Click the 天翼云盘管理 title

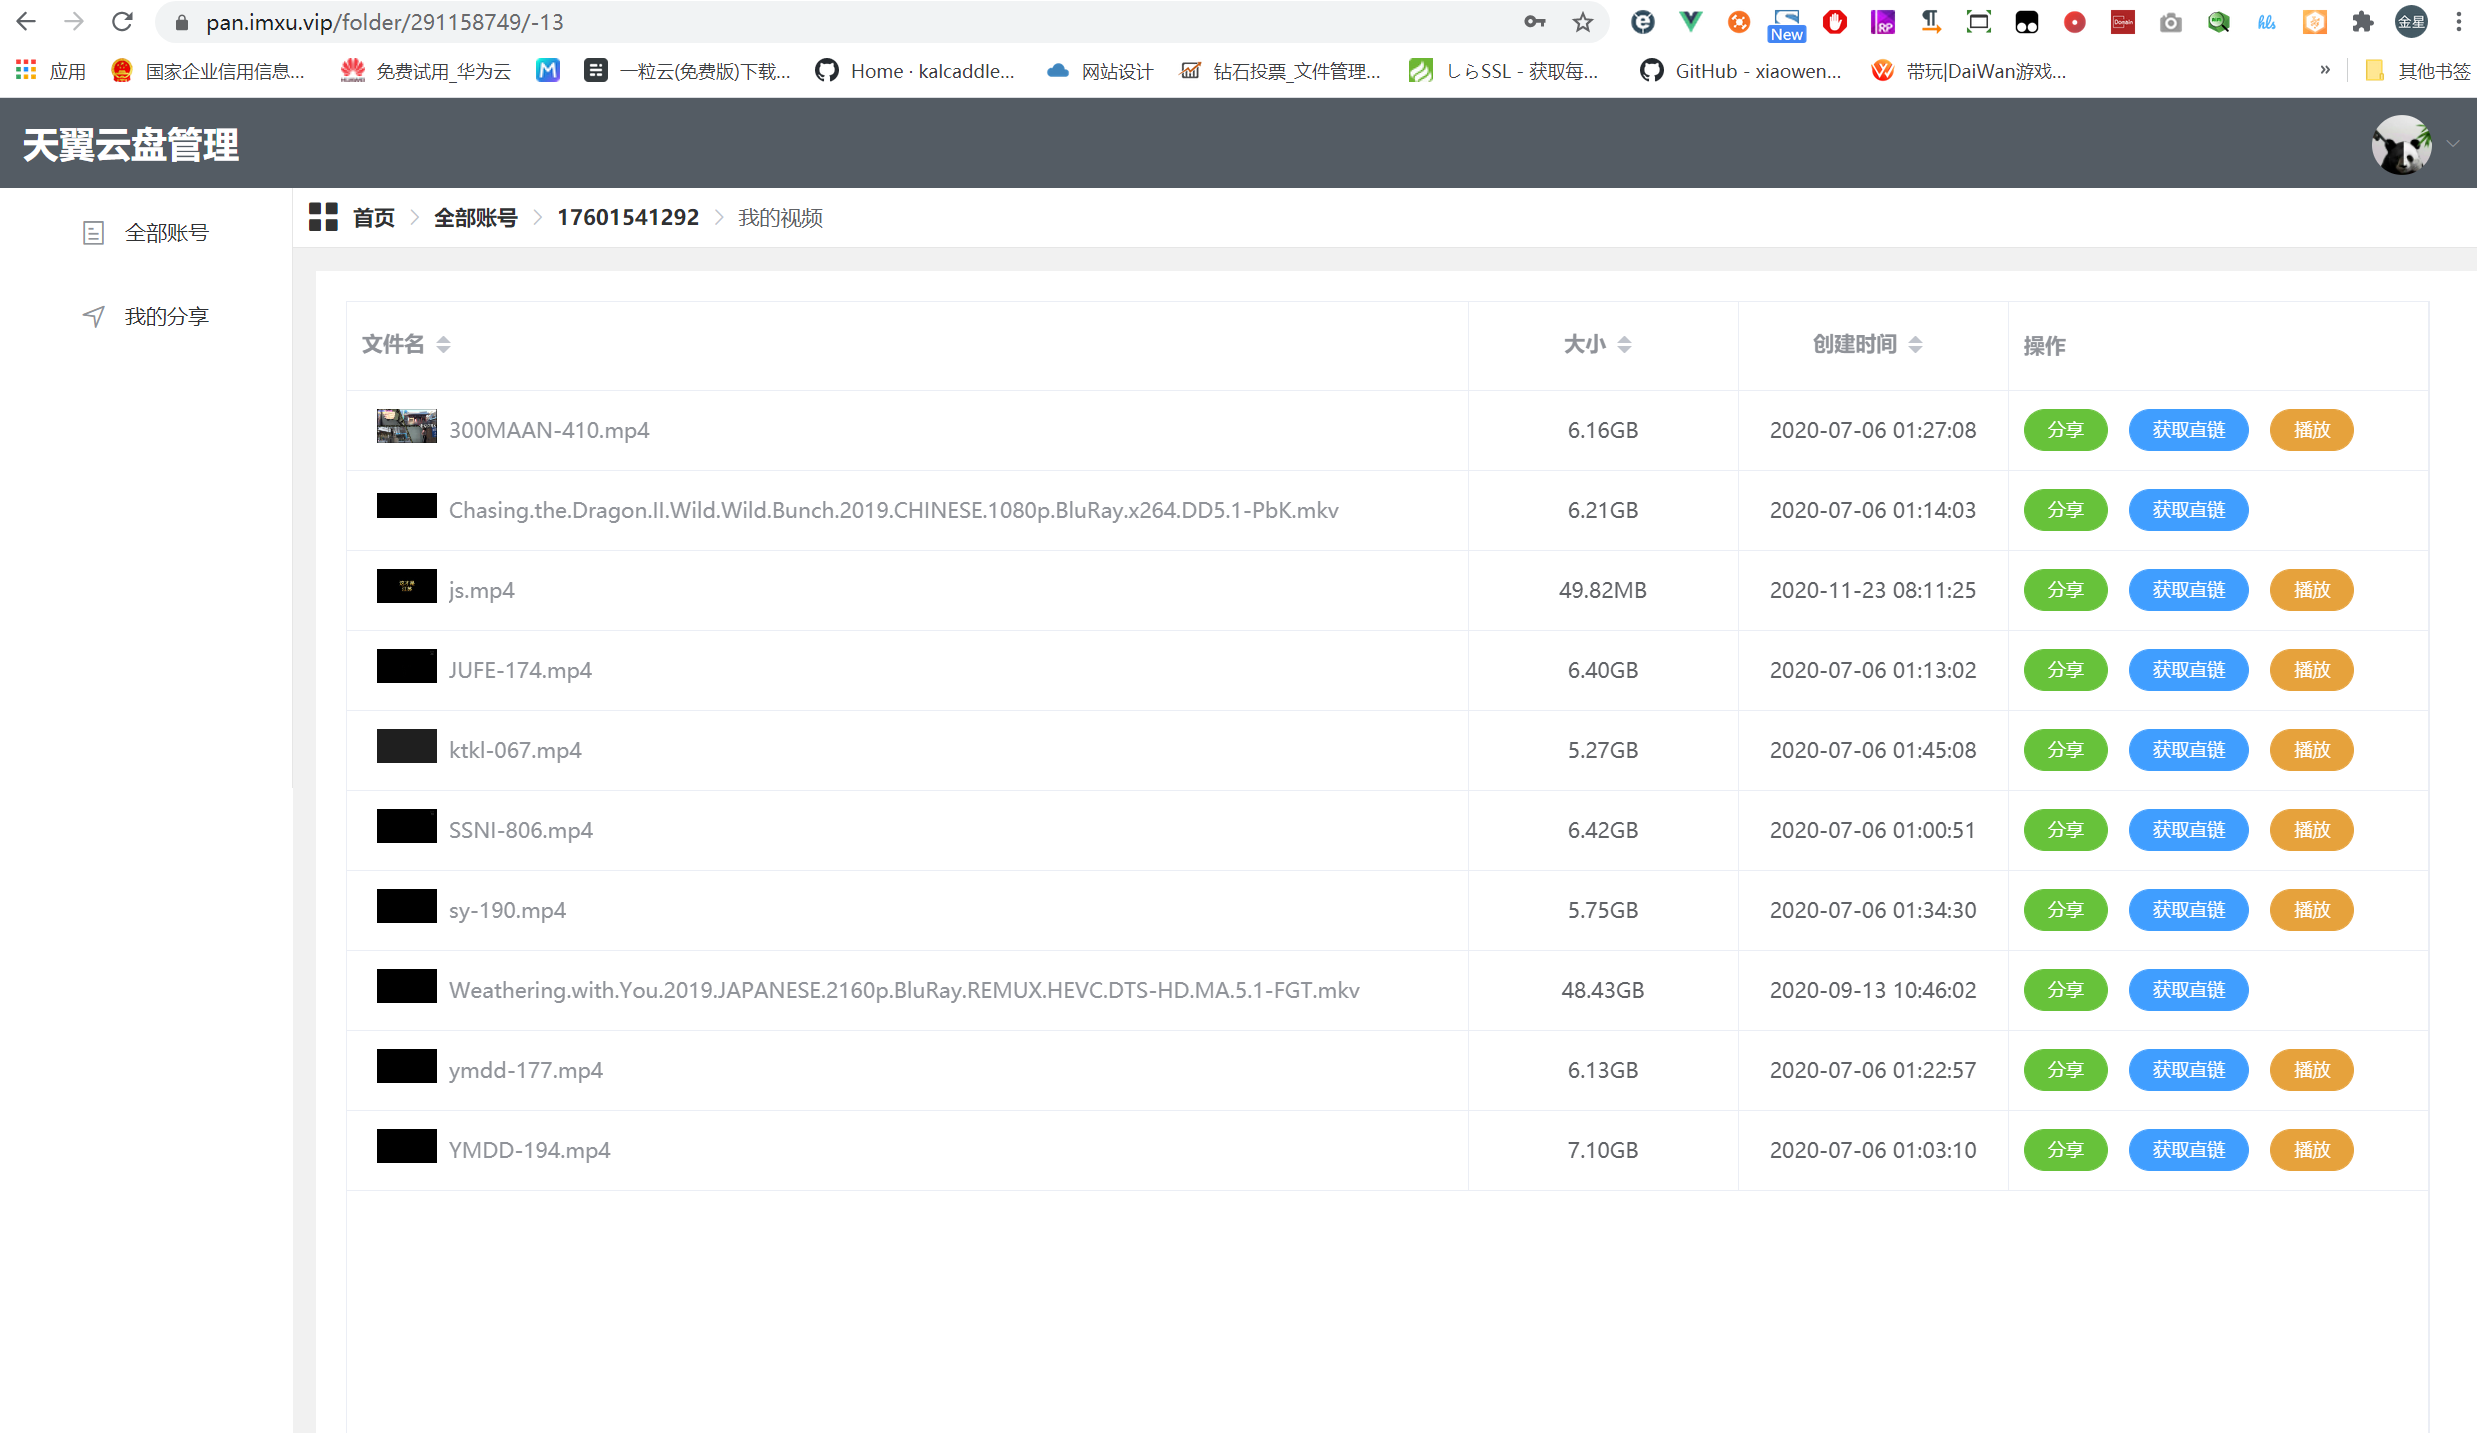131,145
